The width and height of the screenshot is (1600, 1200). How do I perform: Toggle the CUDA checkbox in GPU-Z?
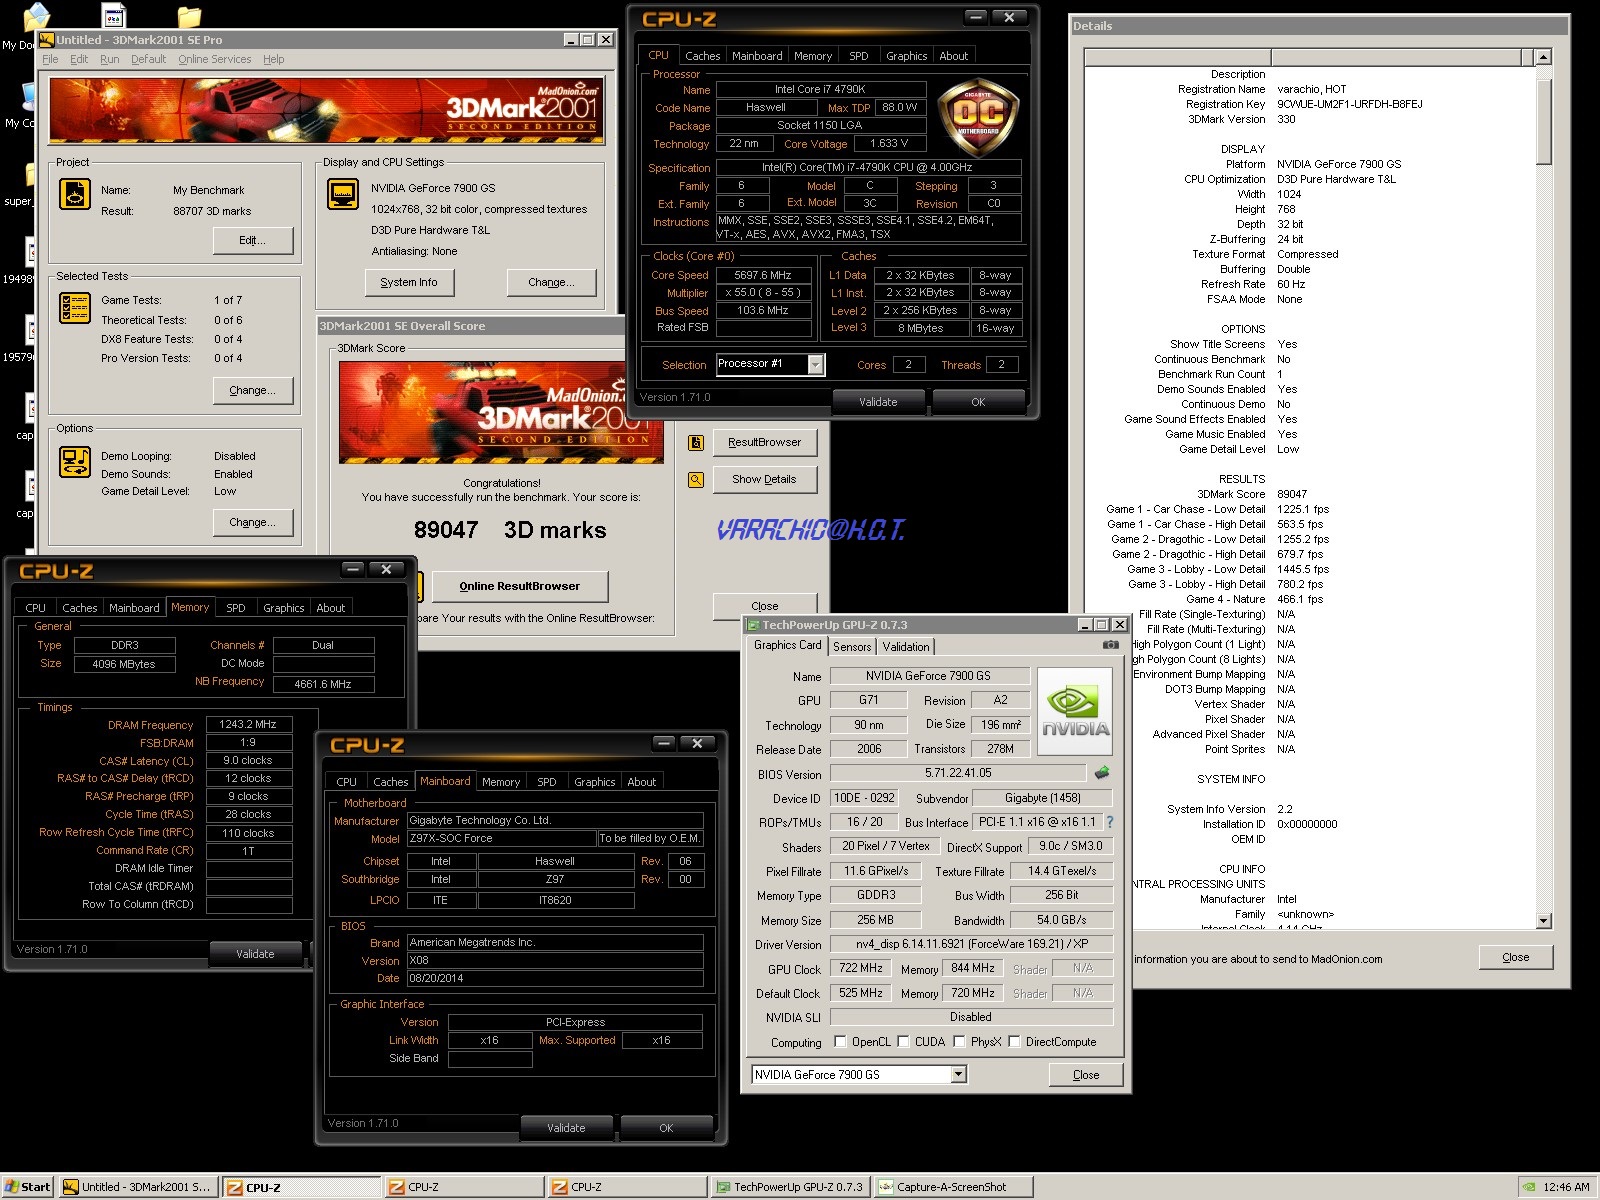[903, 1042]
